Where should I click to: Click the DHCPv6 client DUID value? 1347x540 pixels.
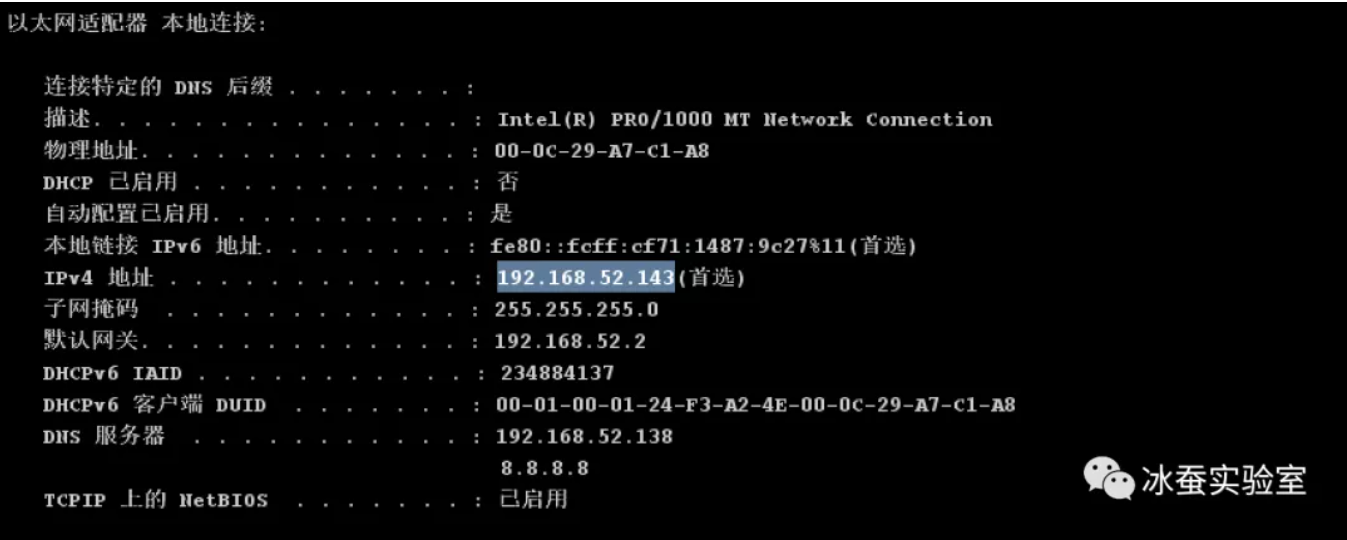point(756,405)
